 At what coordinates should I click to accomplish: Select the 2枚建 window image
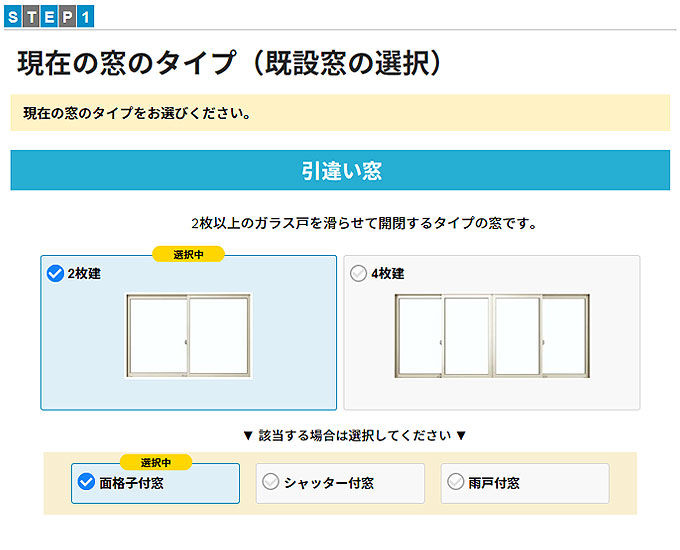[x=188, y=336]
